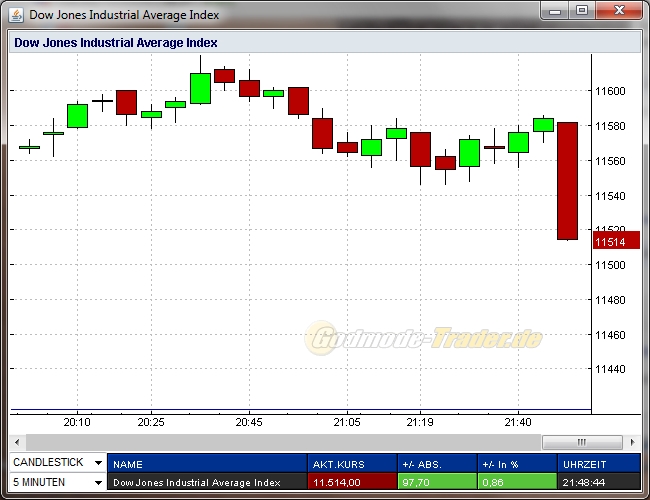The width and height of the screenshot is (650, 500).
Task: Click the +/- In % column header
Action: (517, 464)
